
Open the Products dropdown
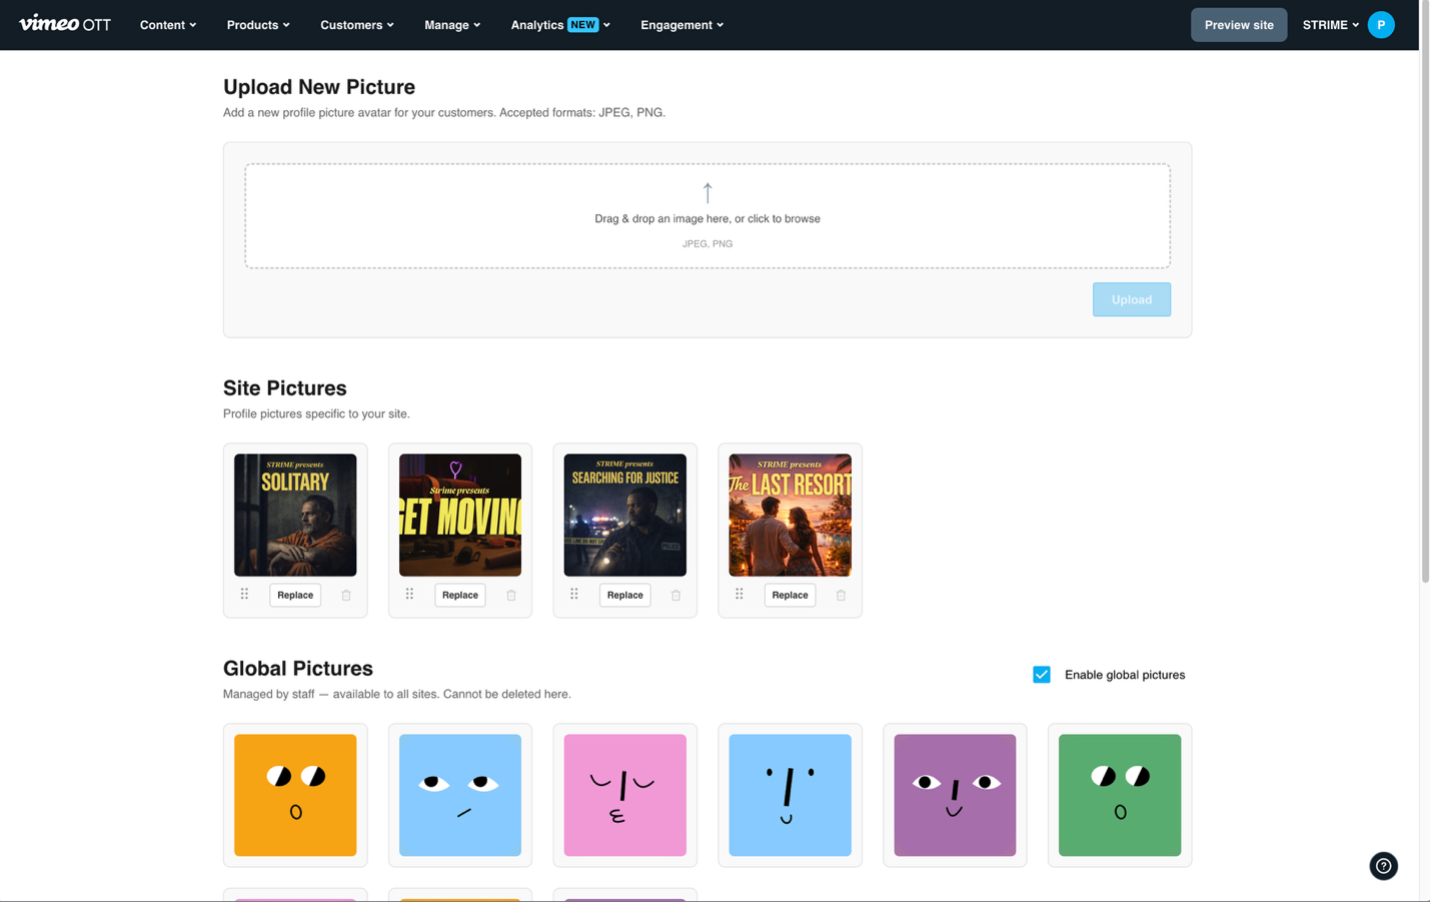(x=258, y=25)
